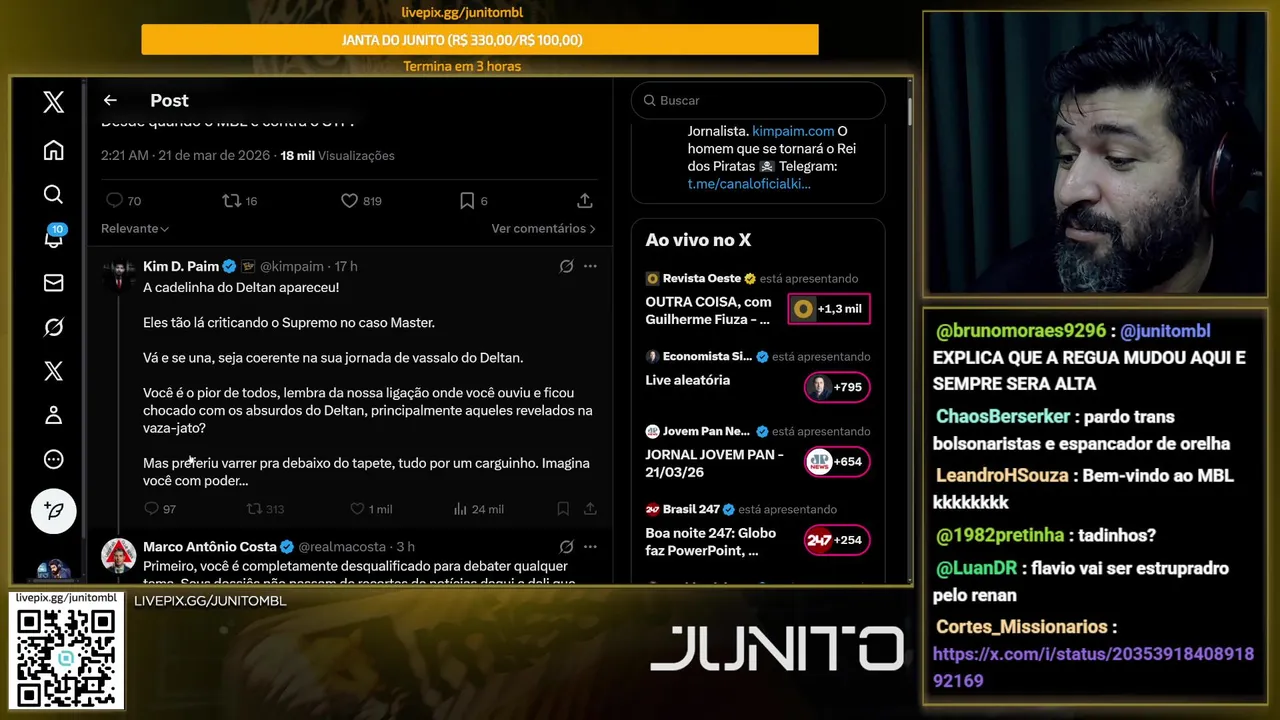Click 18 mil Visualizações count
This screenshot has width=1280, height=720.
pos(337,156)
